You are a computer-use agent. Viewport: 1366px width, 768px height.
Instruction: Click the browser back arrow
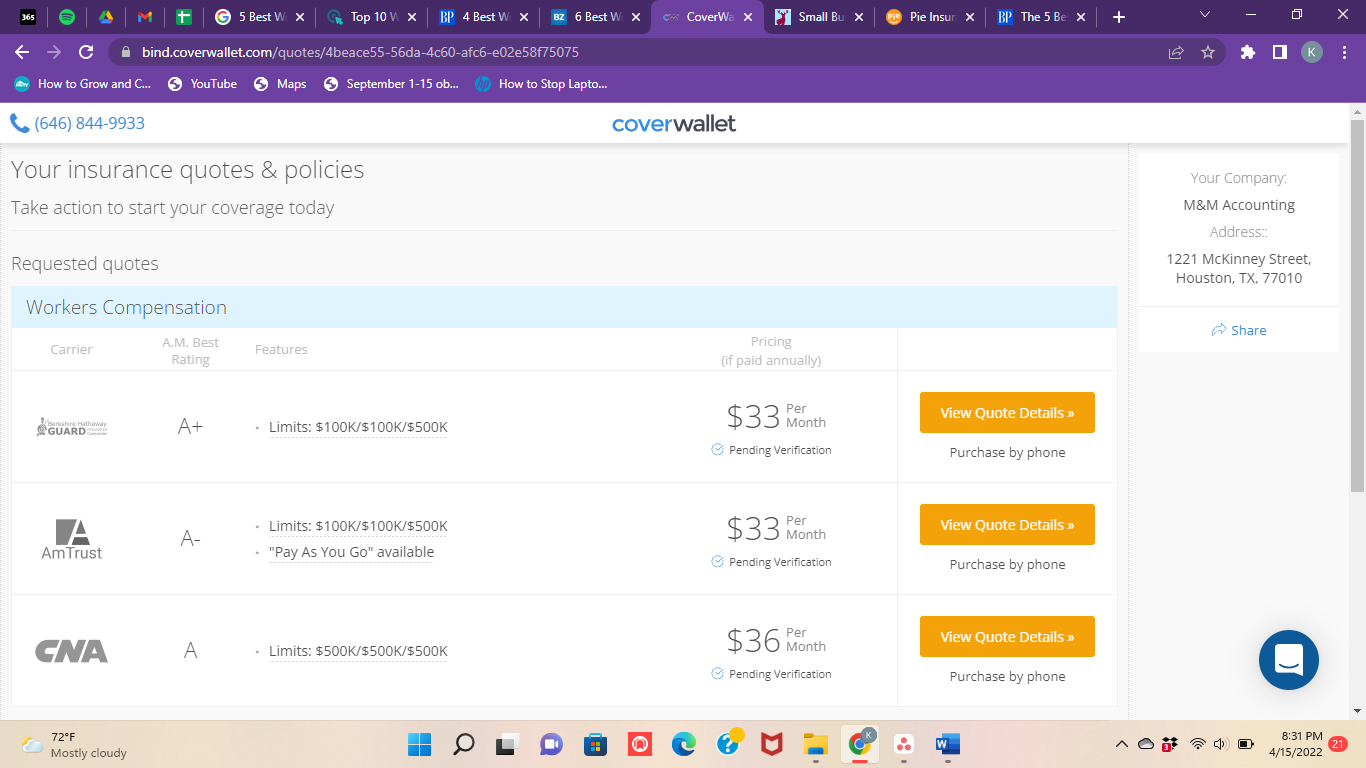22,52
